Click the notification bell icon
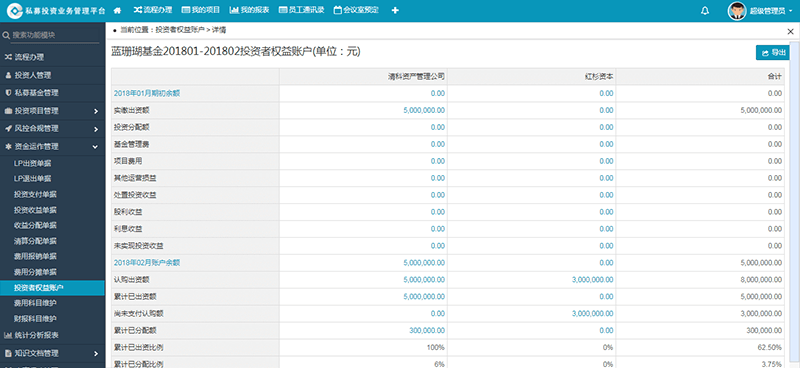The width and height of the screenshot is (800, 368). click(x=705, y=11)
